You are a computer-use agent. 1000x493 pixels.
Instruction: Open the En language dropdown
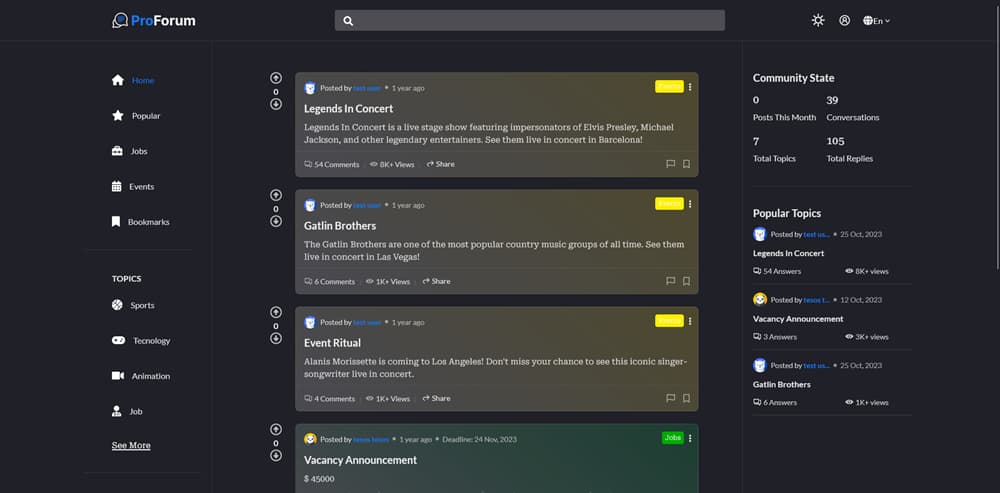click(x=876, y=20)
